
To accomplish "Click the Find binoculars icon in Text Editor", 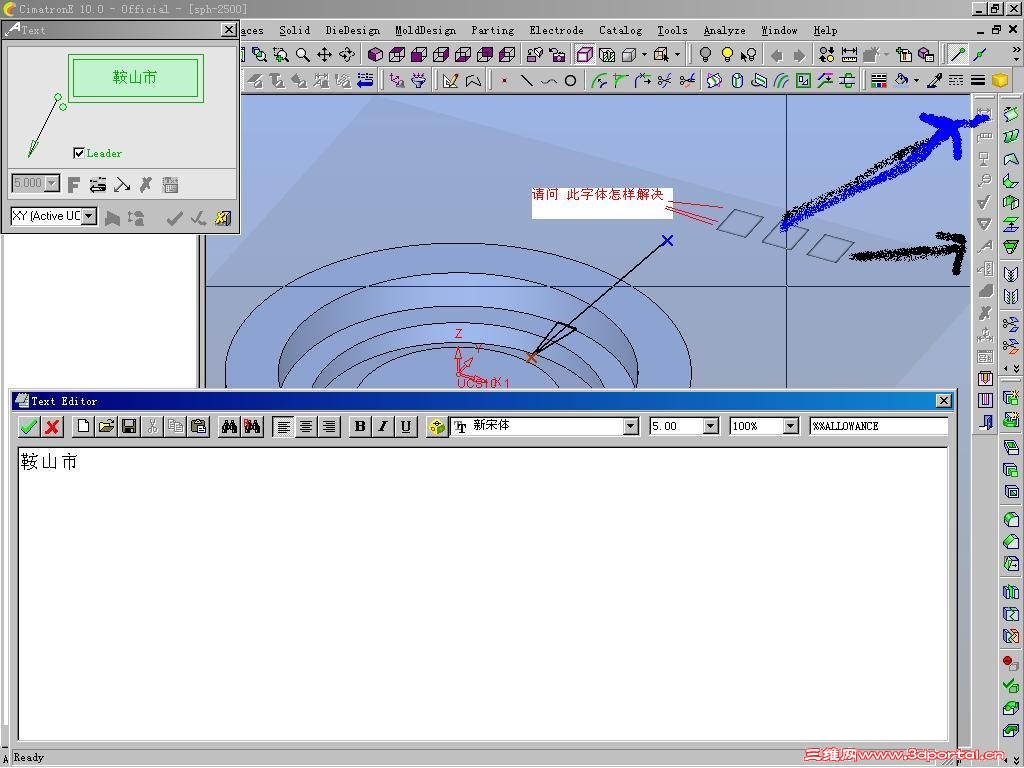I will (229, 426).
